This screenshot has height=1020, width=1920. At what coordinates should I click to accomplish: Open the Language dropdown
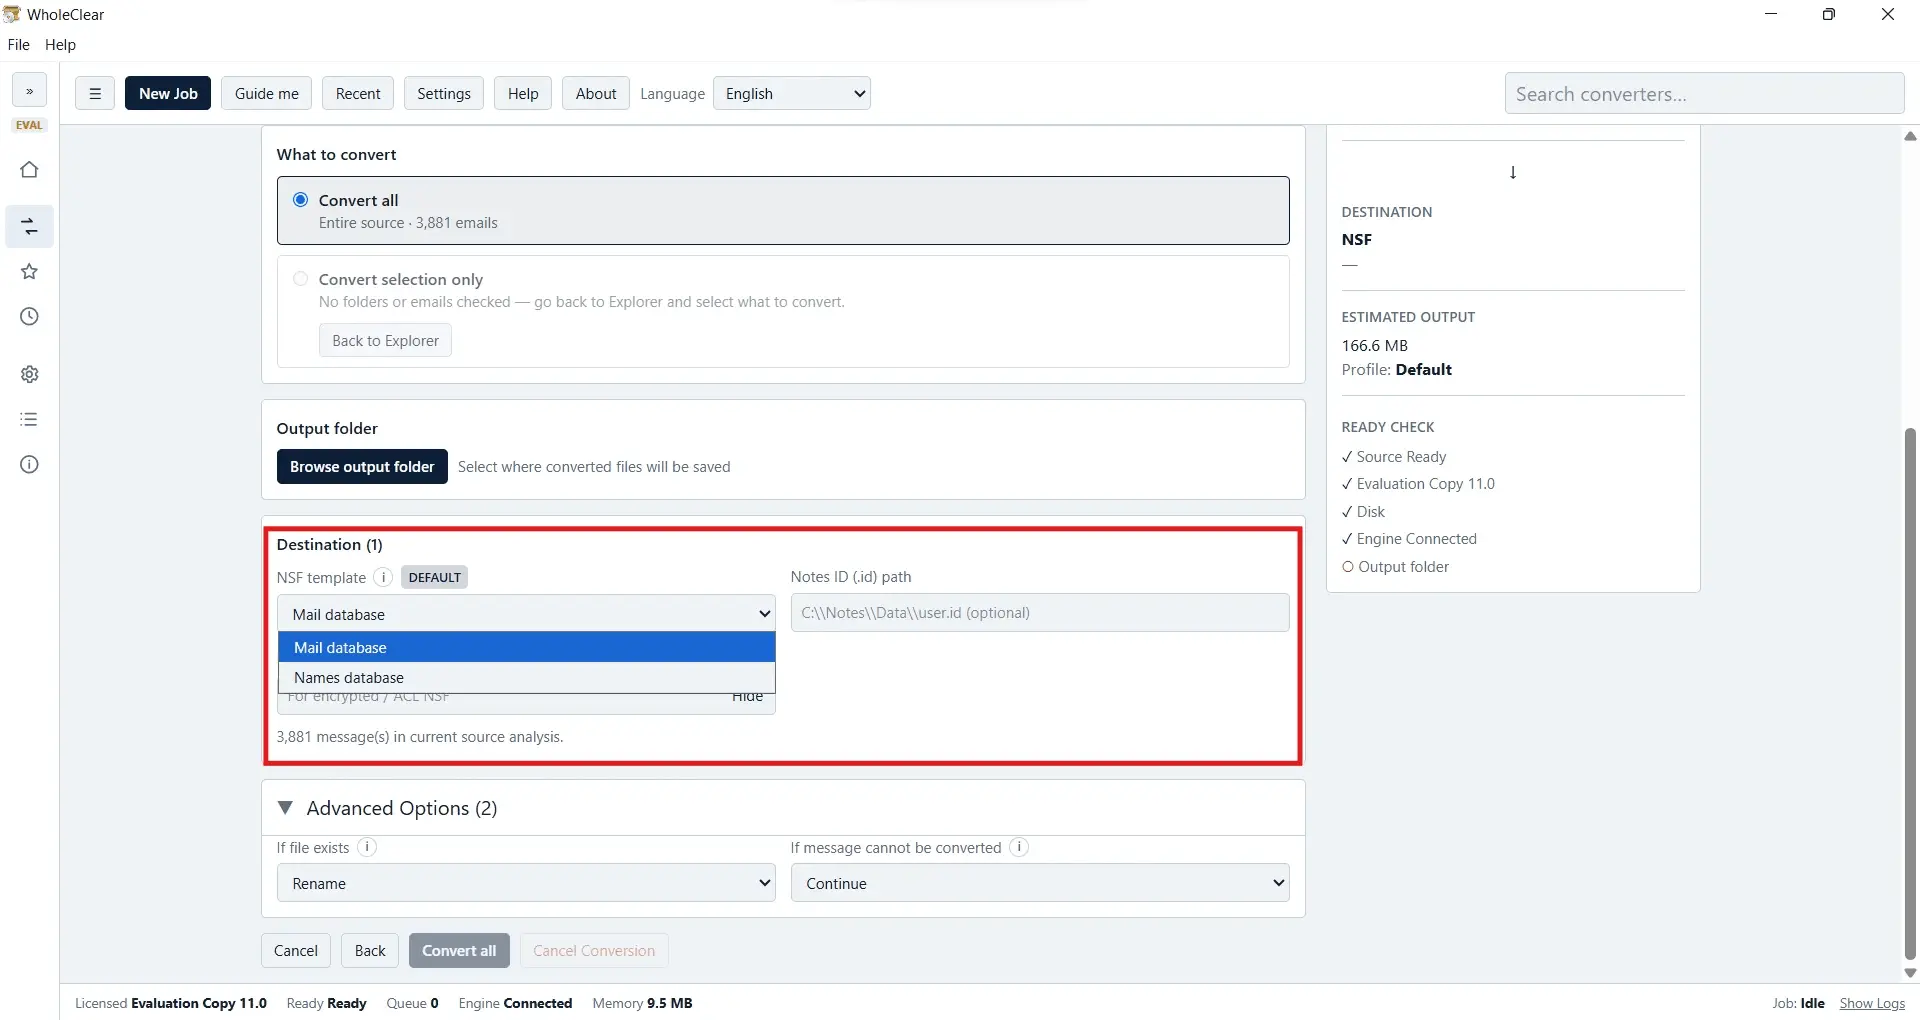pos(792,93)
